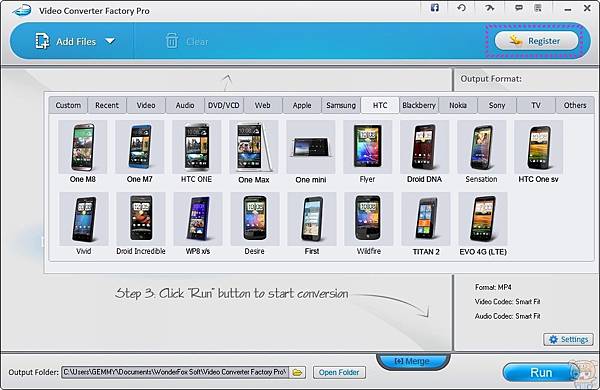Pick the TITAN 2 phone icon
Viewport: 600px width, 390px height.
coord(426,219)
